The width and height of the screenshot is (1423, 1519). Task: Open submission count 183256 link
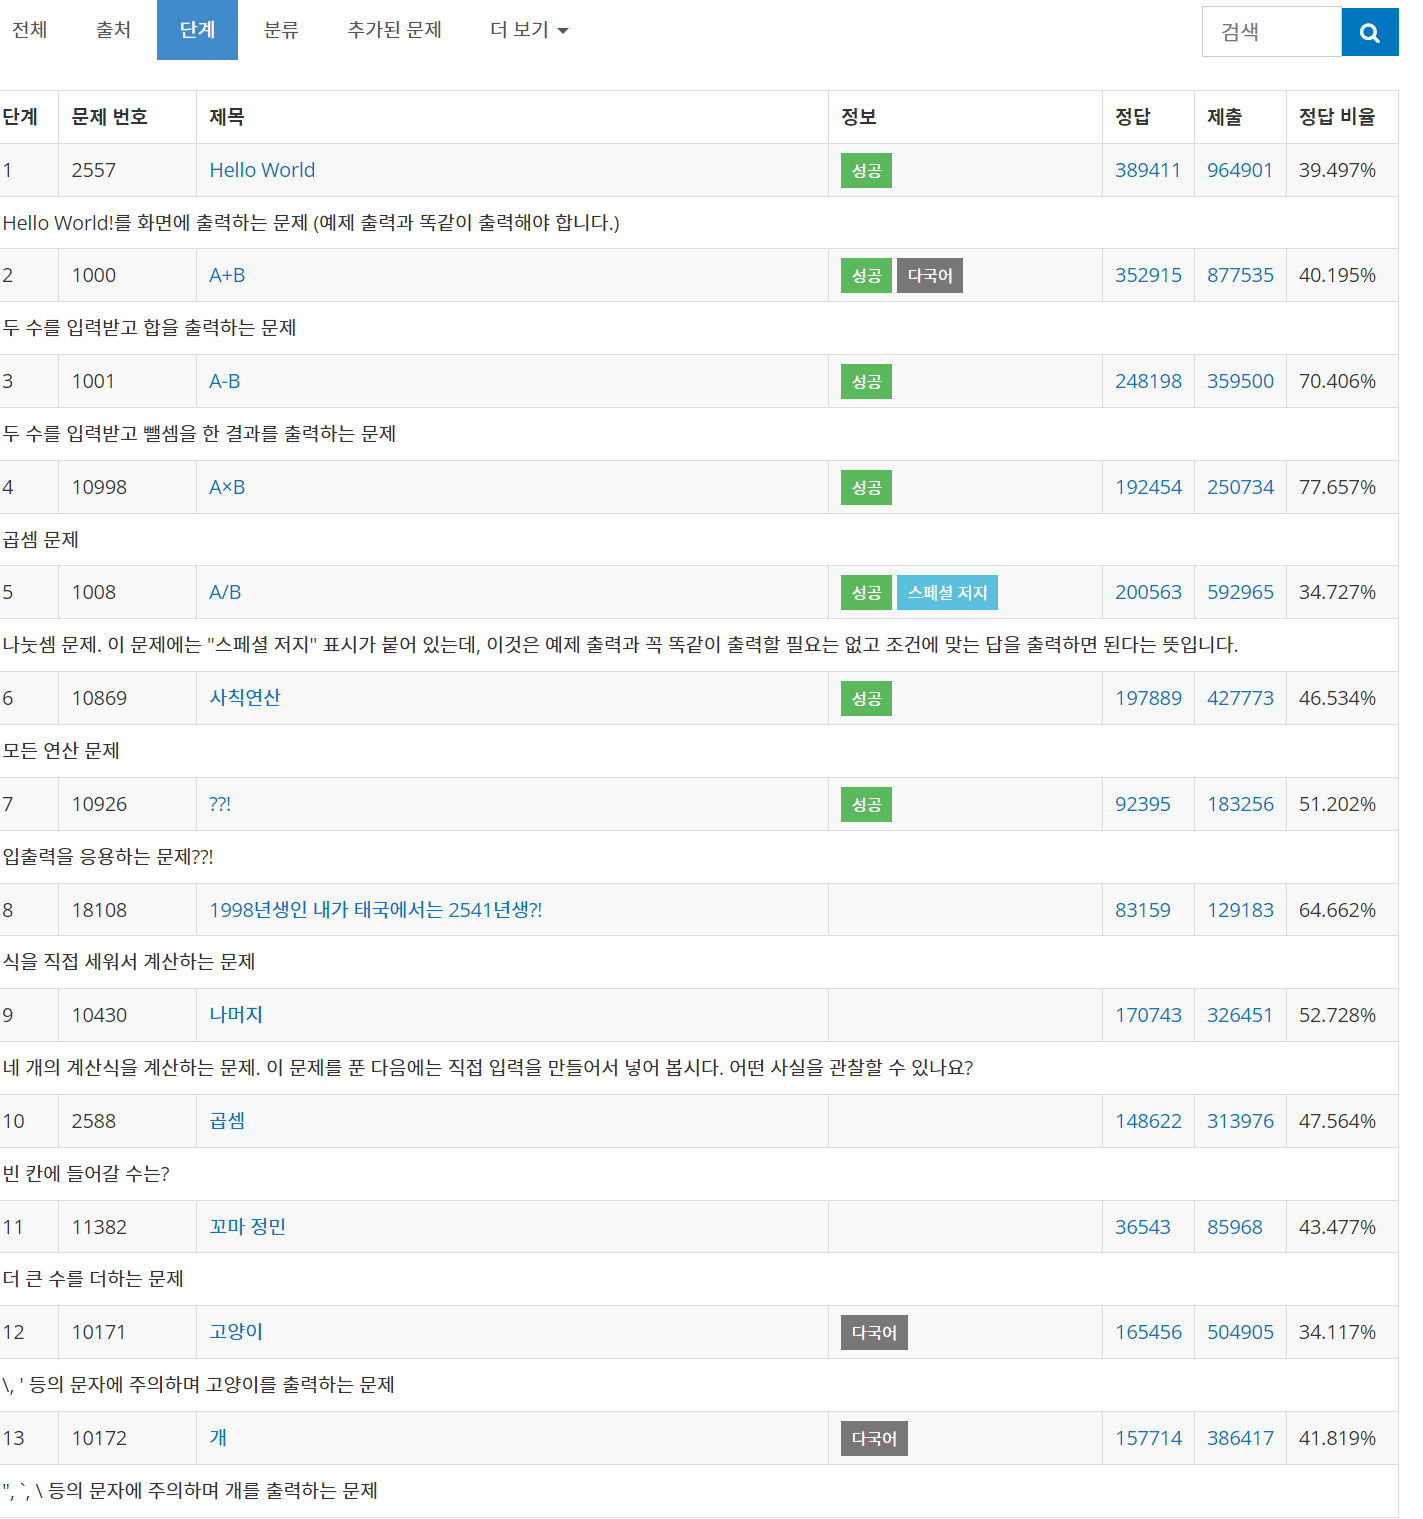(1240, 804)
